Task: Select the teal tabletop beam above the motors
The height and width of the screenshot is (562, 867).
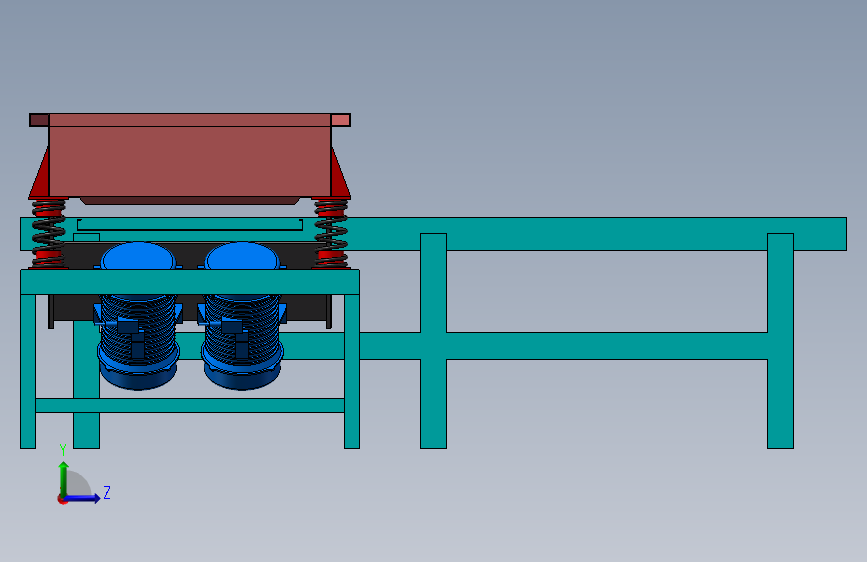Action: pyautogui.click(x=190, y=282)
